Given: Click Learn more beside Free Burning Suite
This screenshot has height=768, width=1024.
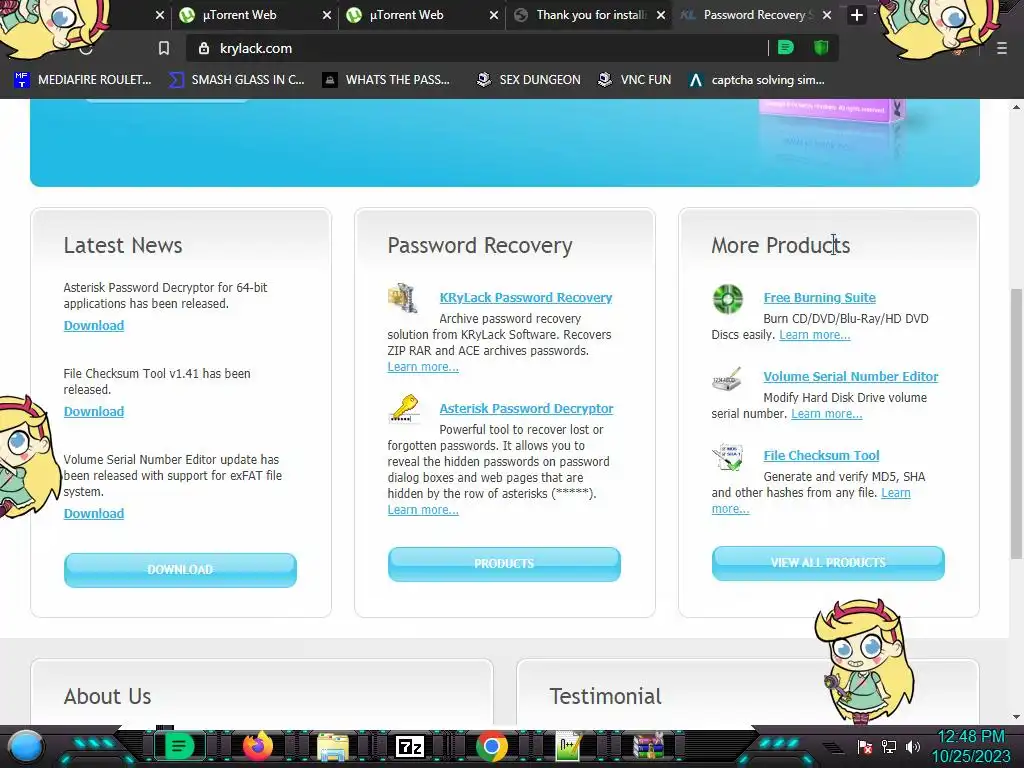Looking at the screenshot, I should (x=815, y=335).
